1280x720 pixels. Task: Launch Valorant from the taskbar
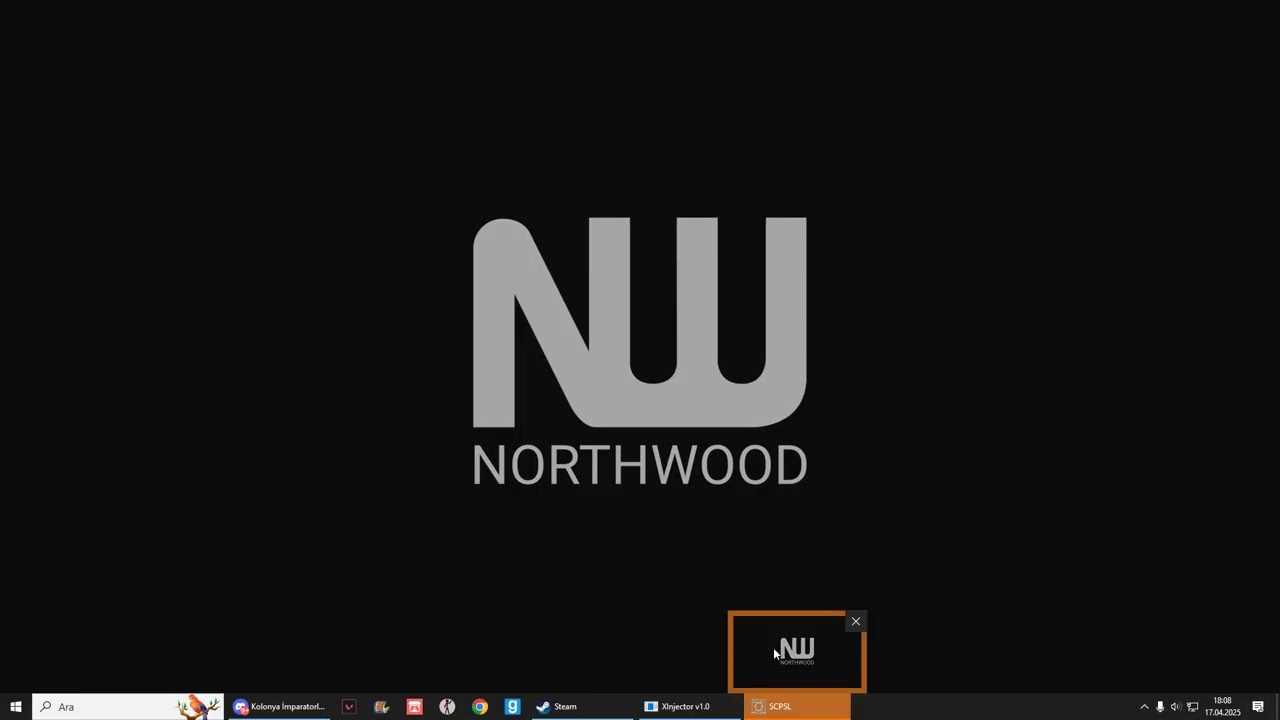click(349, 707)
